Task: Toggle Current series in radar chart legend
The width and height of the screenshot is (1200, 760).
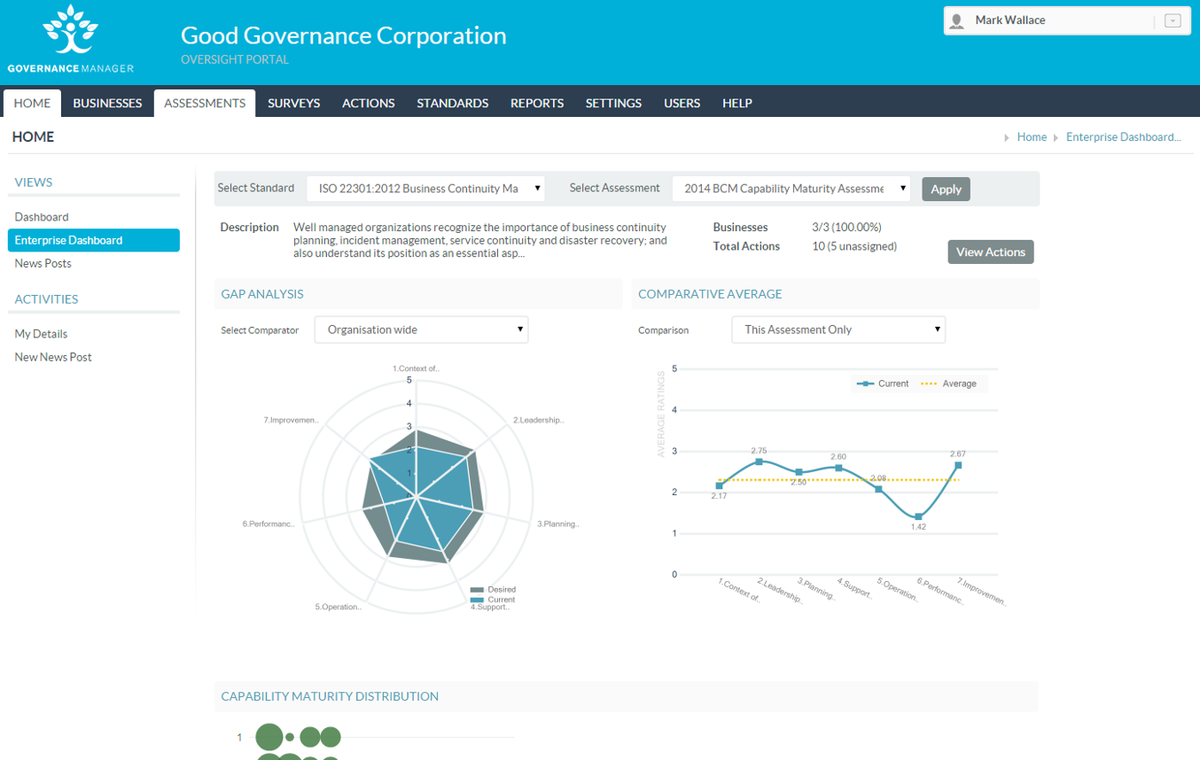Action: pyautogui.click(x=493, y=599)
